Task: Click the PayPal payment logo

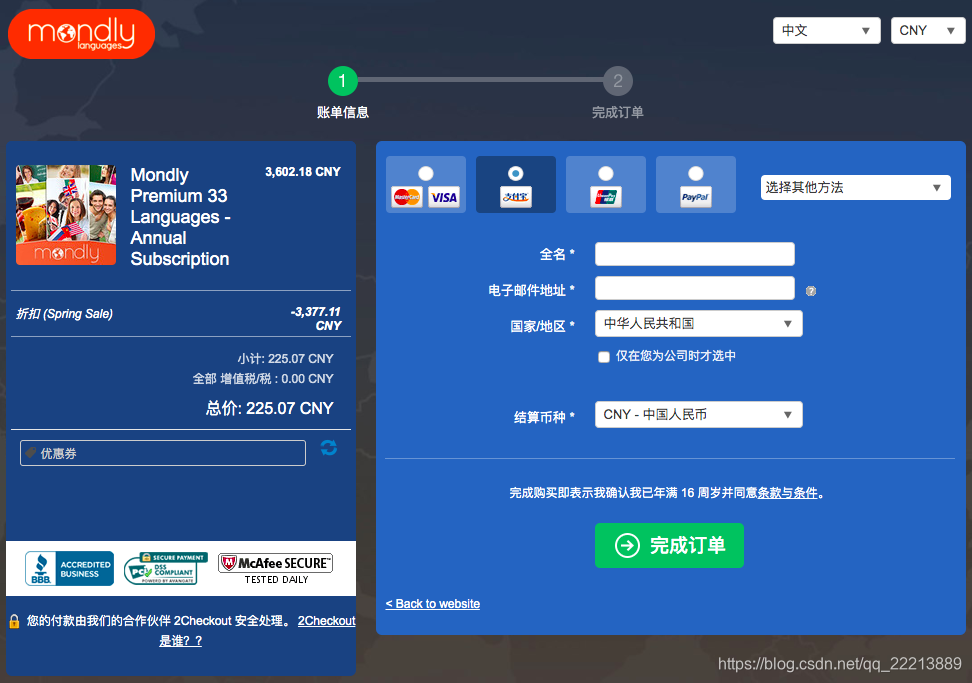Action: pos(696,197)
